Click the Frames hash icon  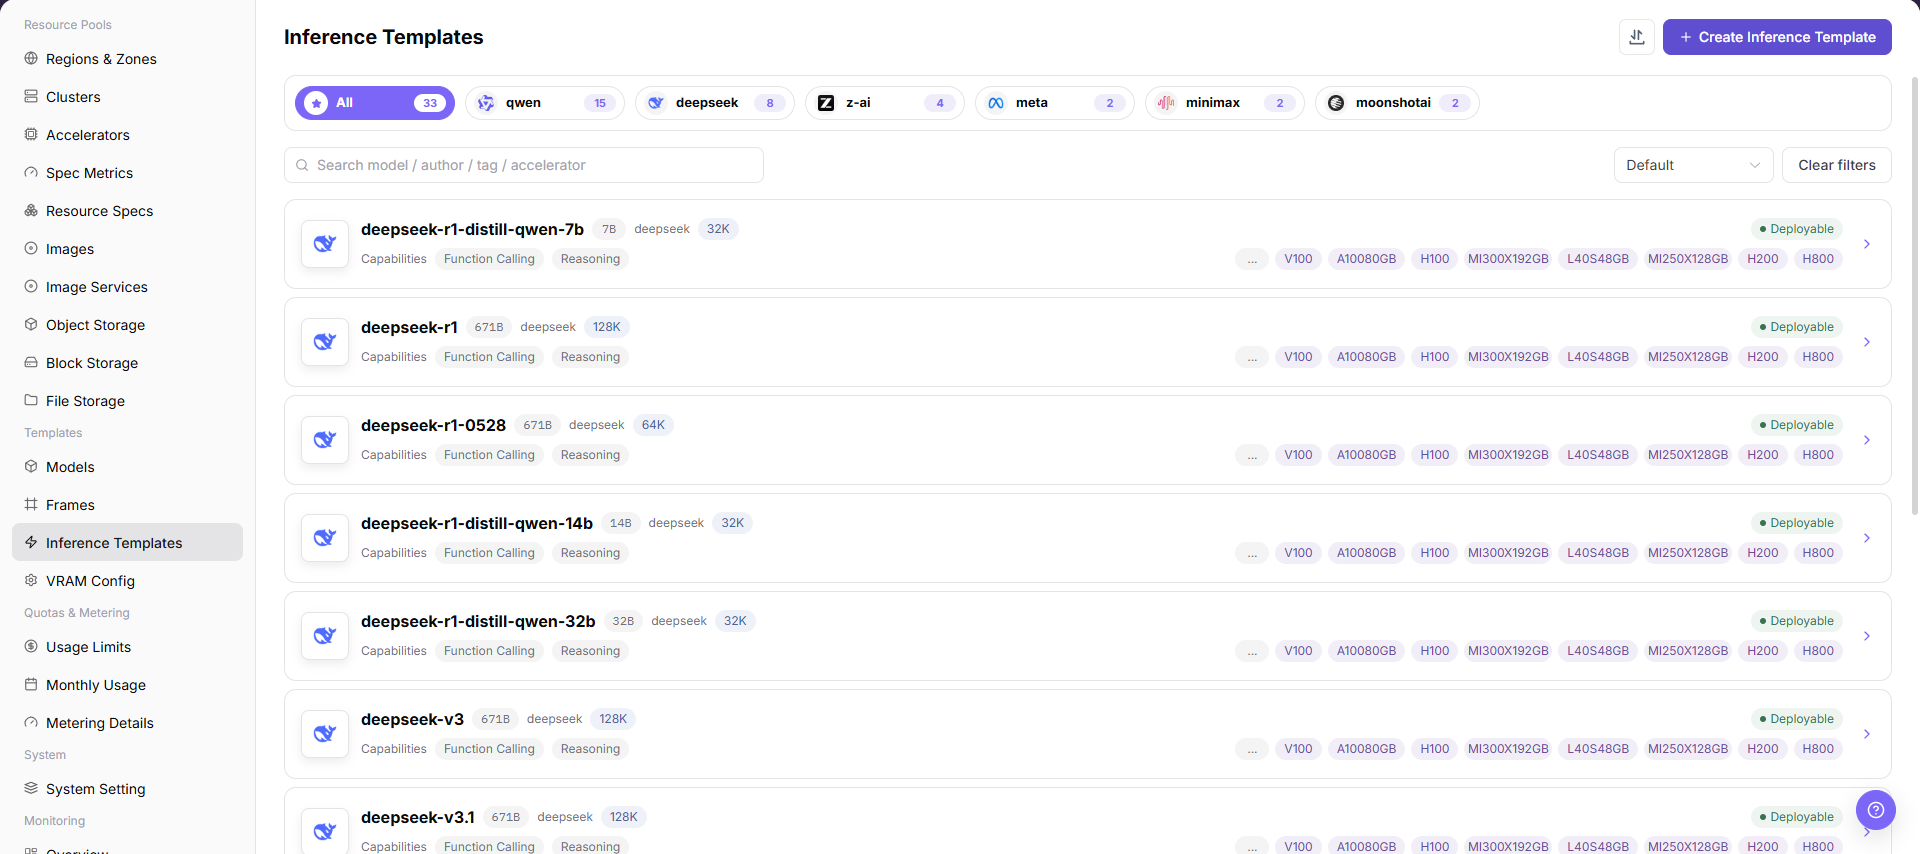coord(31,505)
